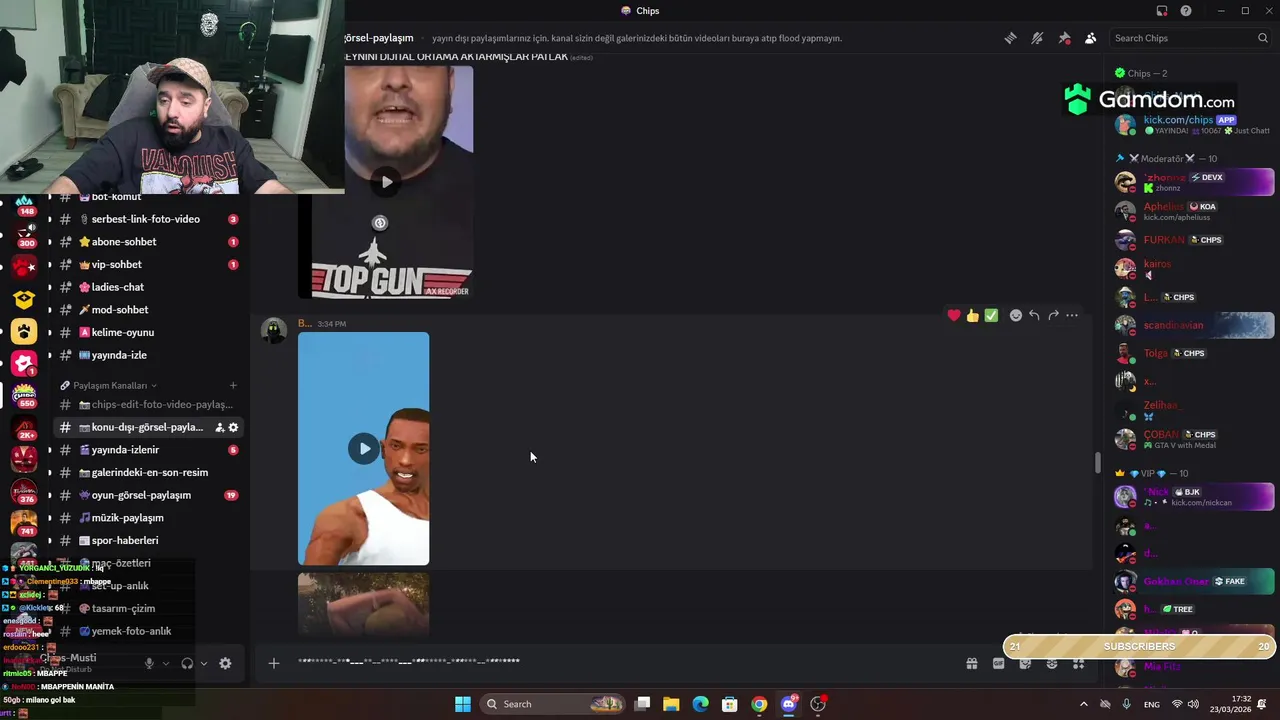
Task: Edit konu-dışı-görsel channel settings gear
Action: click(x=233, y=427)
